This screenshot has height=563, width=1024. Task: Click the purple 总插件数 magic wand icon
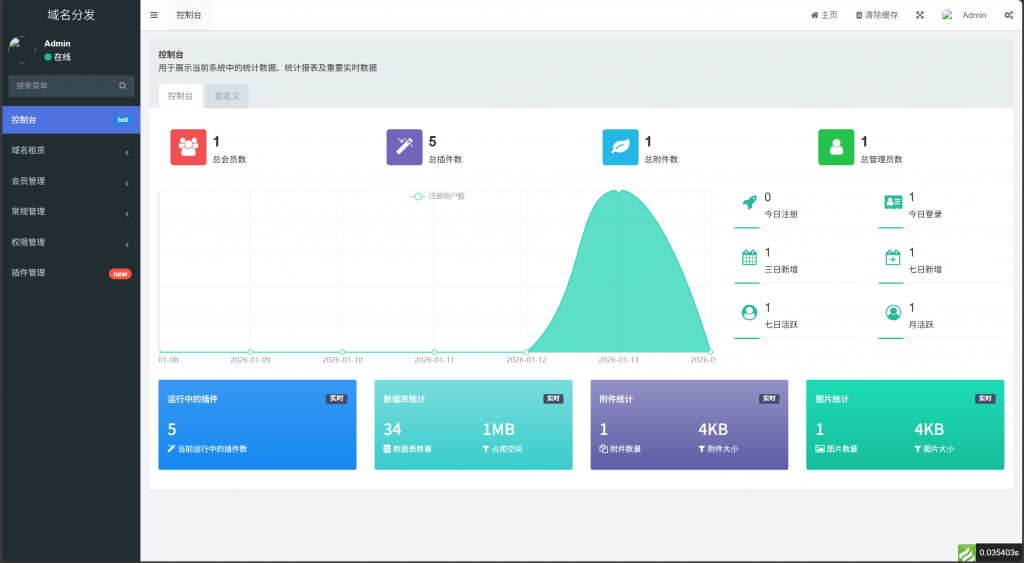tap(403, 147)
